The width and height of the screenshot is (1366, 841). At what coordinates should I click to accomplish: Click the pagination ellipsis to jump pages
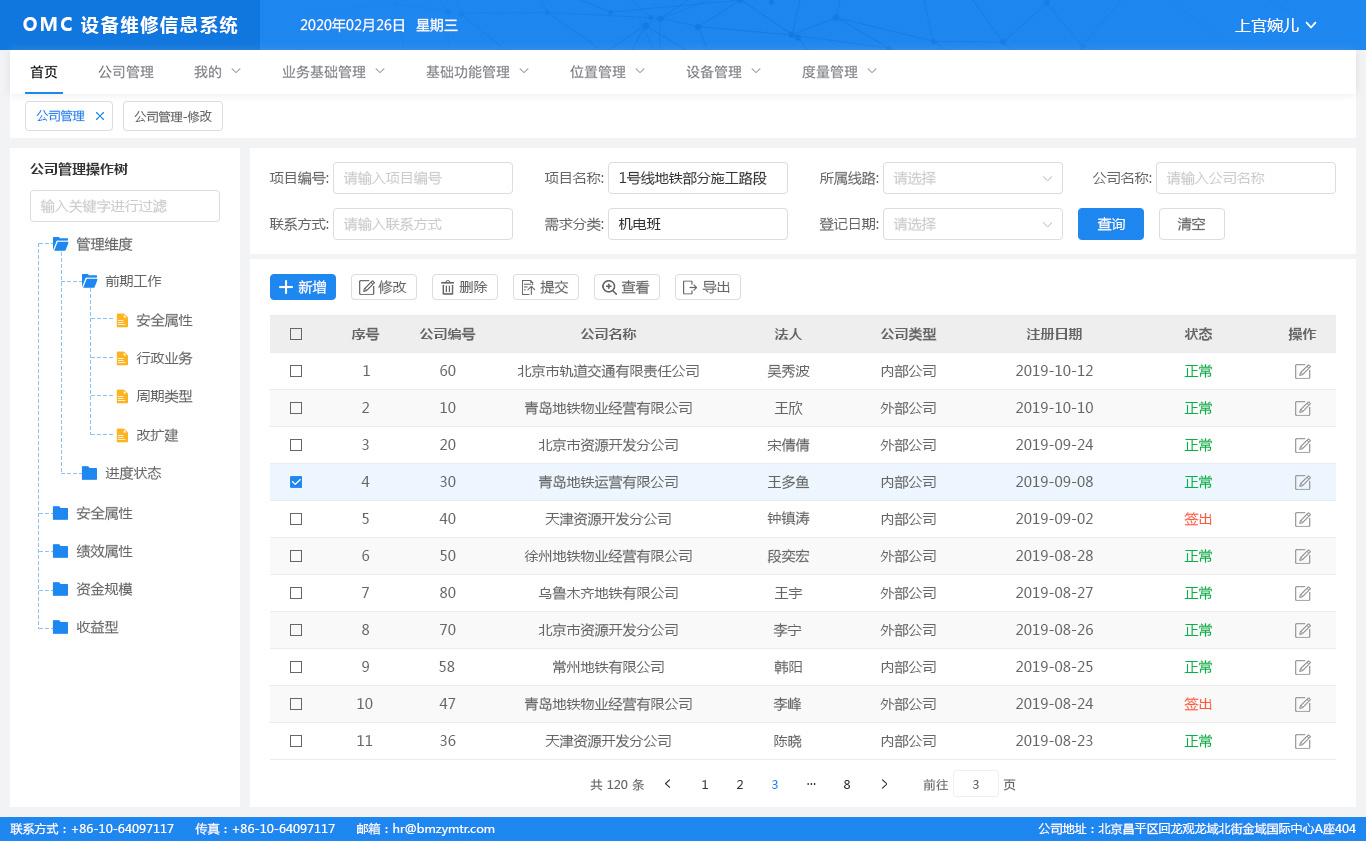(x=811, y=784)
